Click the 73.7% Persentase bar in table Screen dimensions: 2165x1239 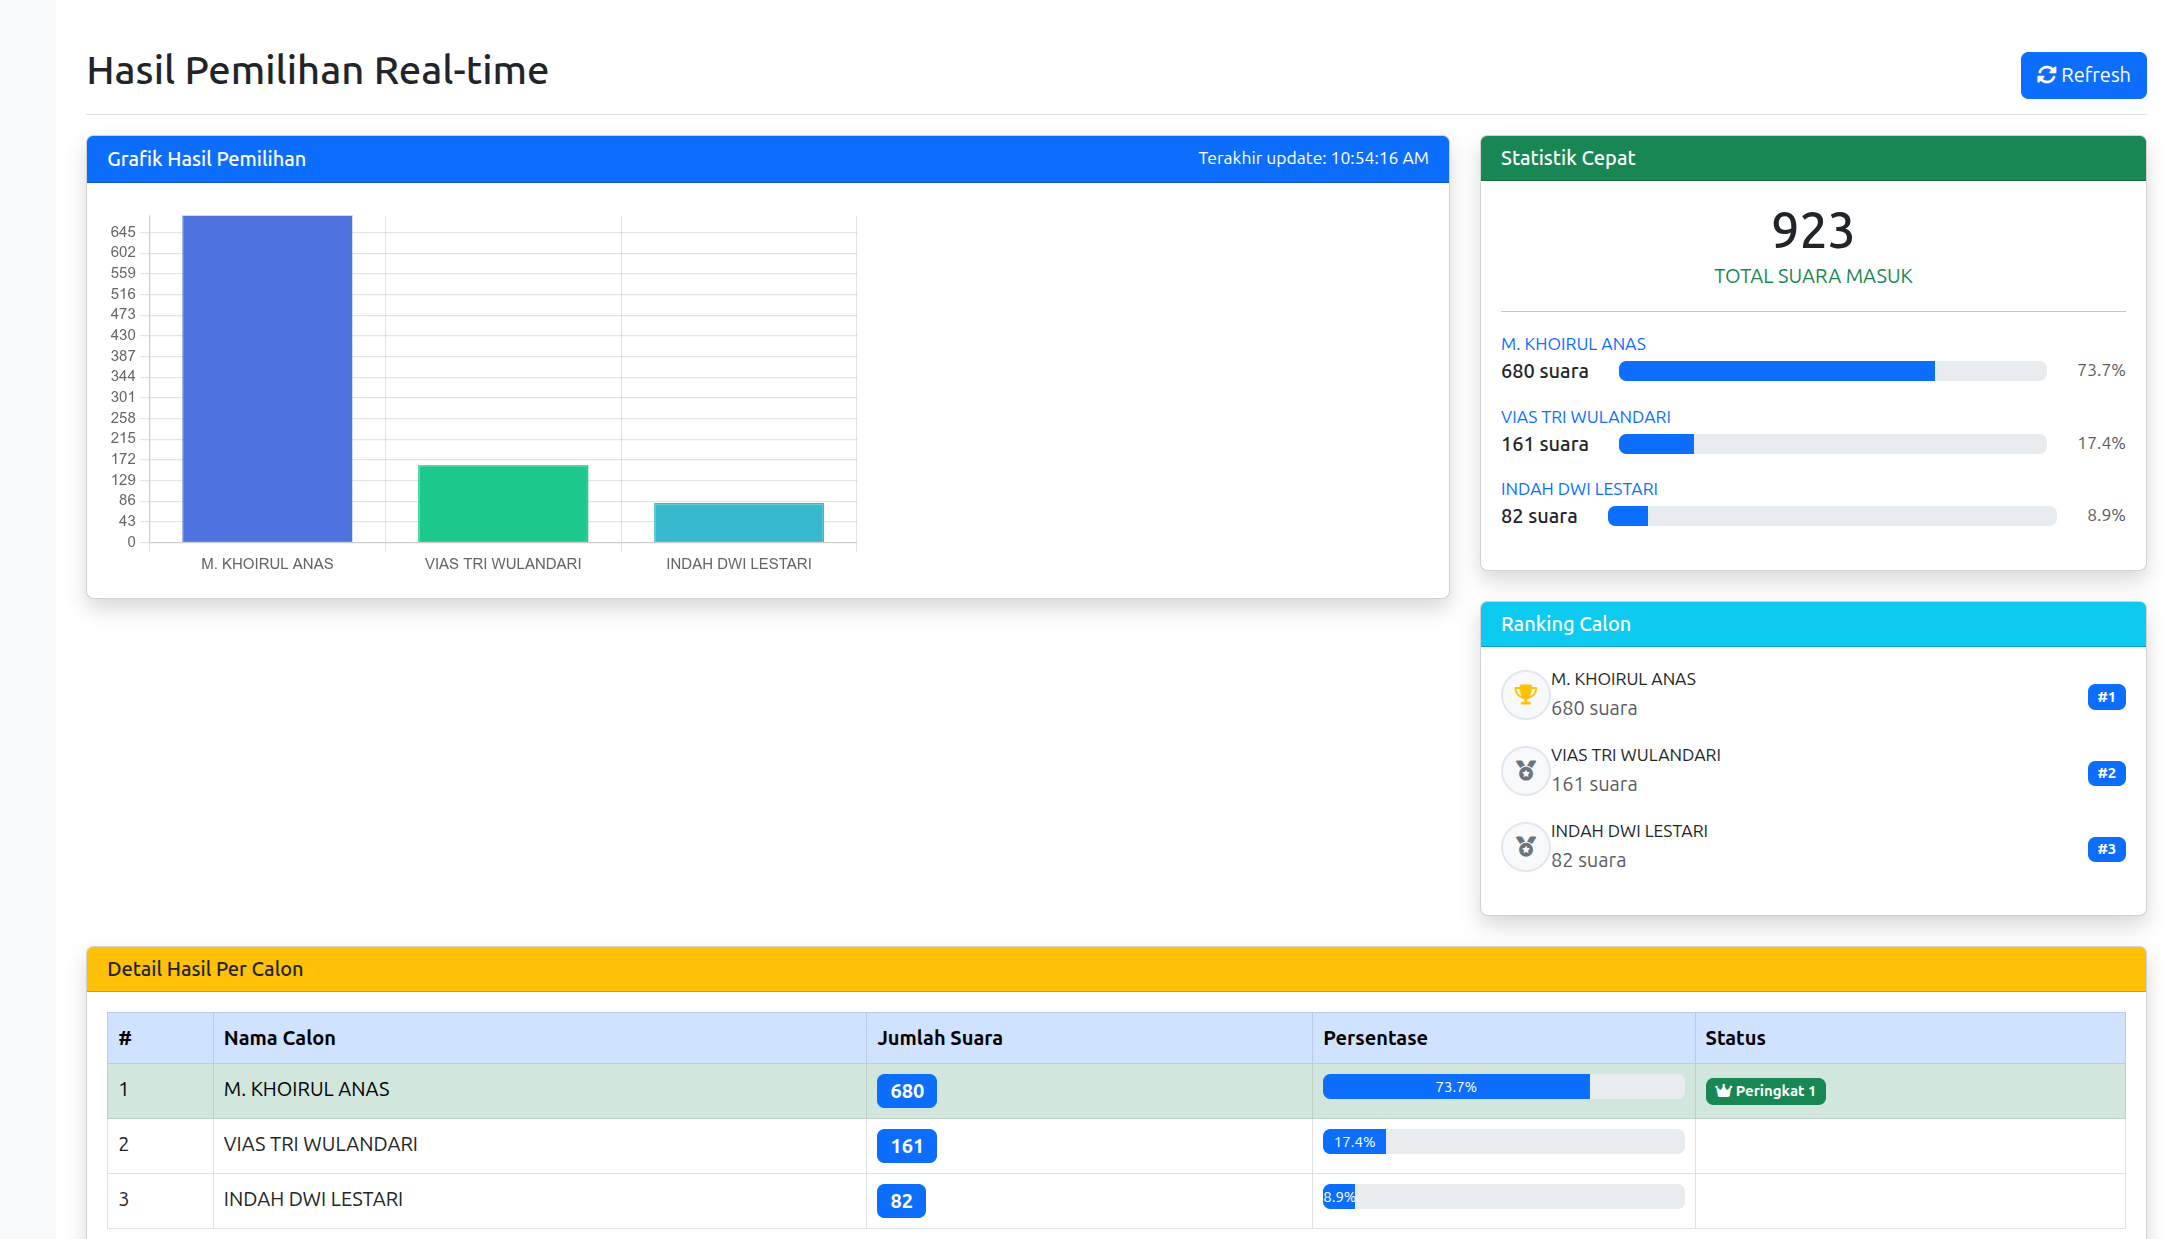pos(1503,1087)
